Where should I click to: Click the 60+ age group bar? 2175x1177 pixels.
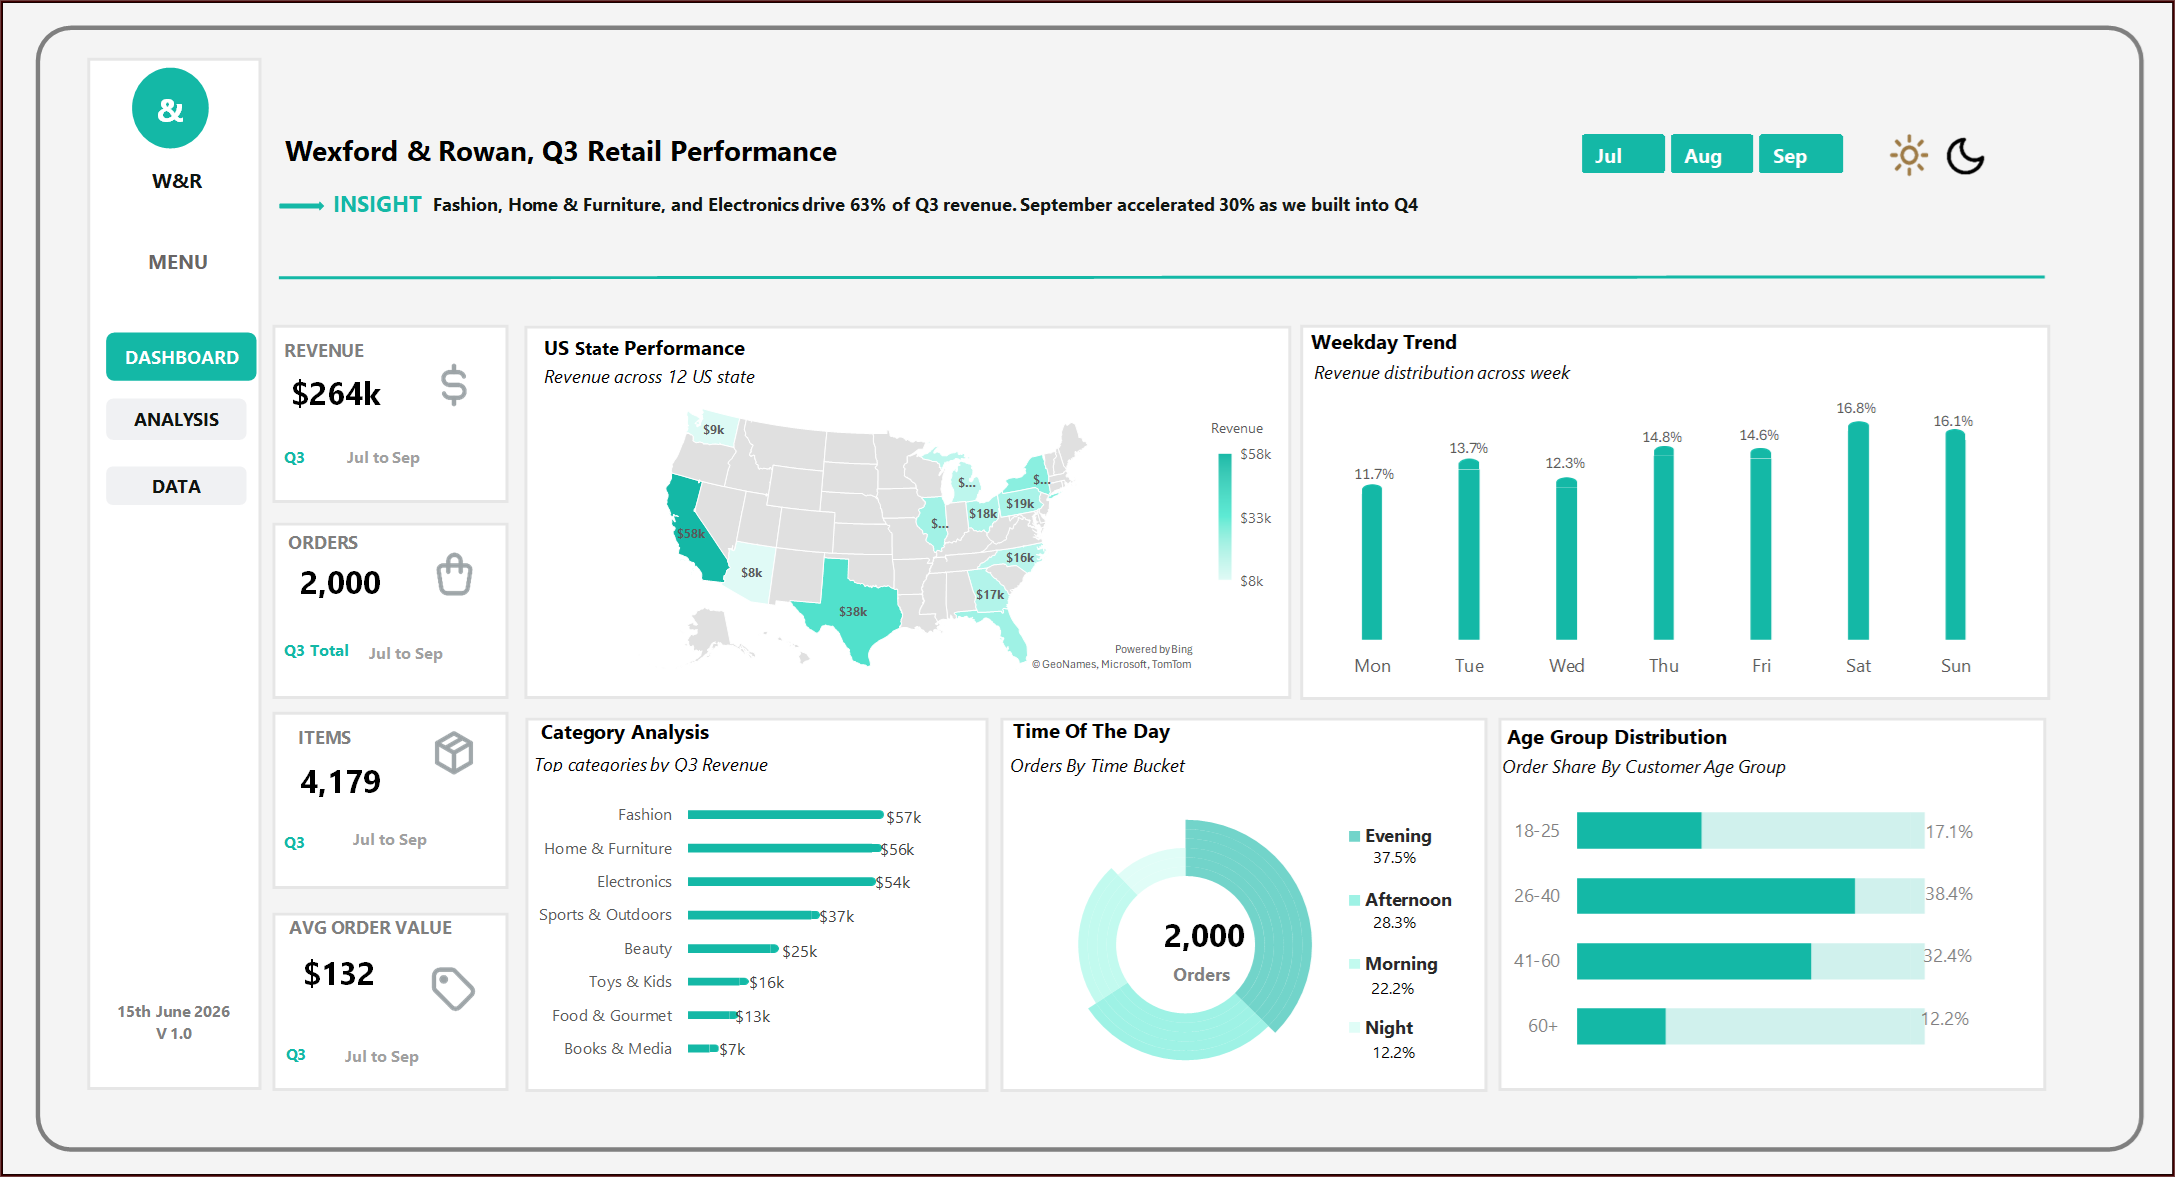[1621, 1026]
